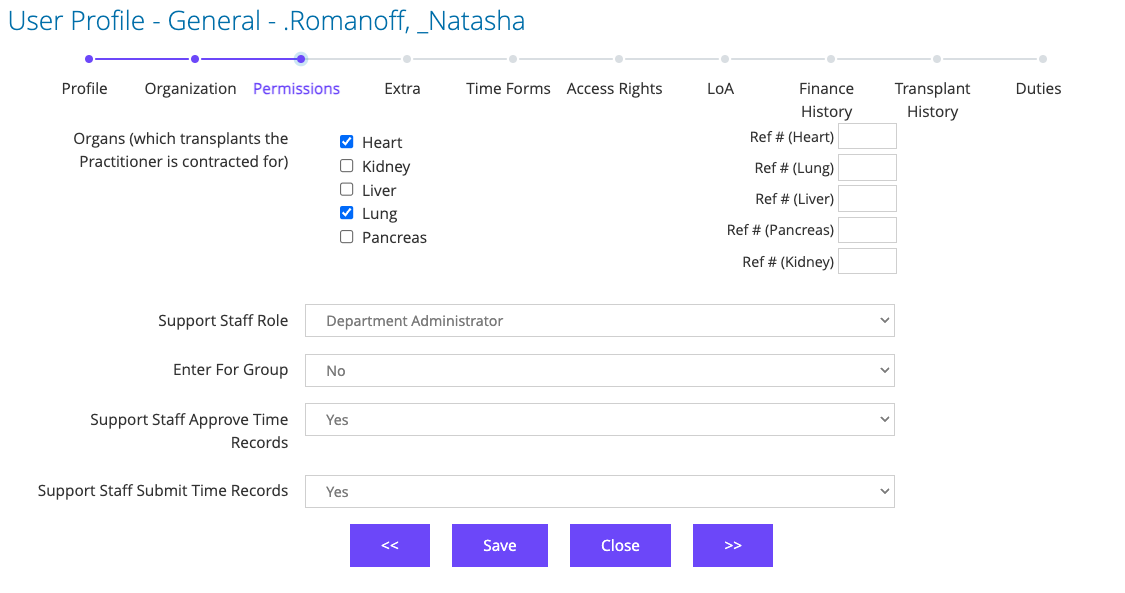Open the Transplant History step
The image size is (1125, 593).
(x=932, y=100)
